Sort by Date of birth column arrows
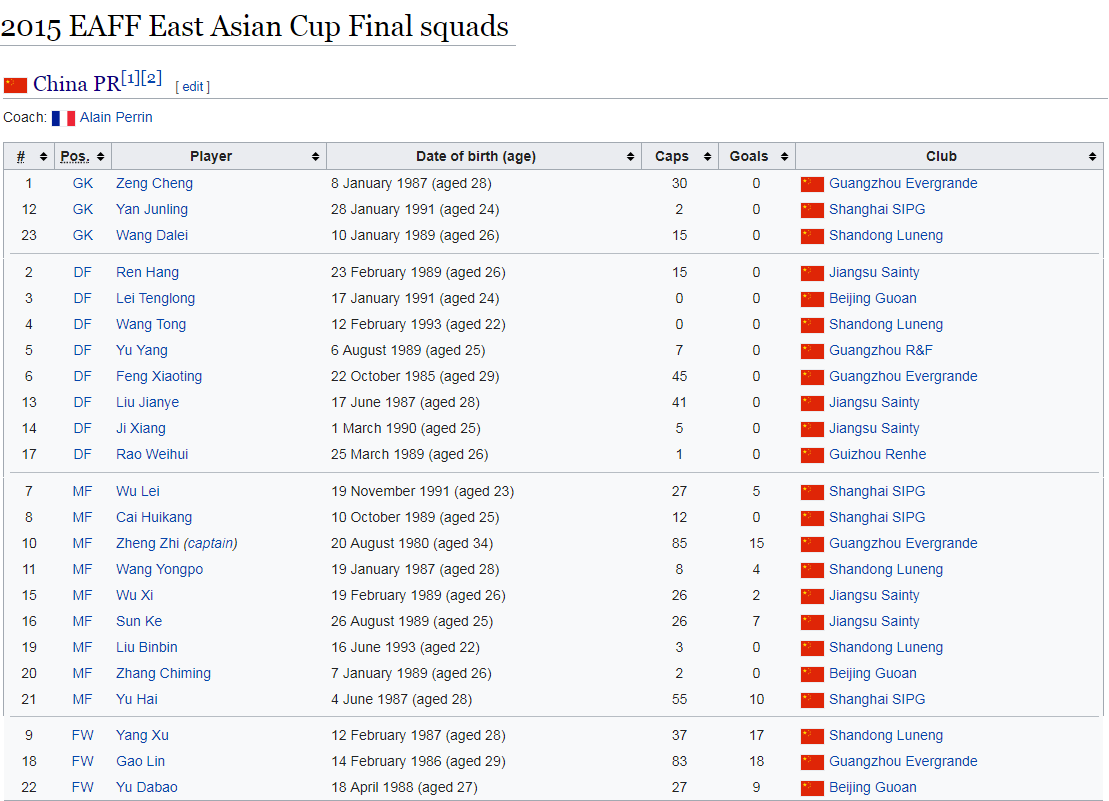Image resolution: width=1109 pixels, height=801 pixels. [630, 156]
